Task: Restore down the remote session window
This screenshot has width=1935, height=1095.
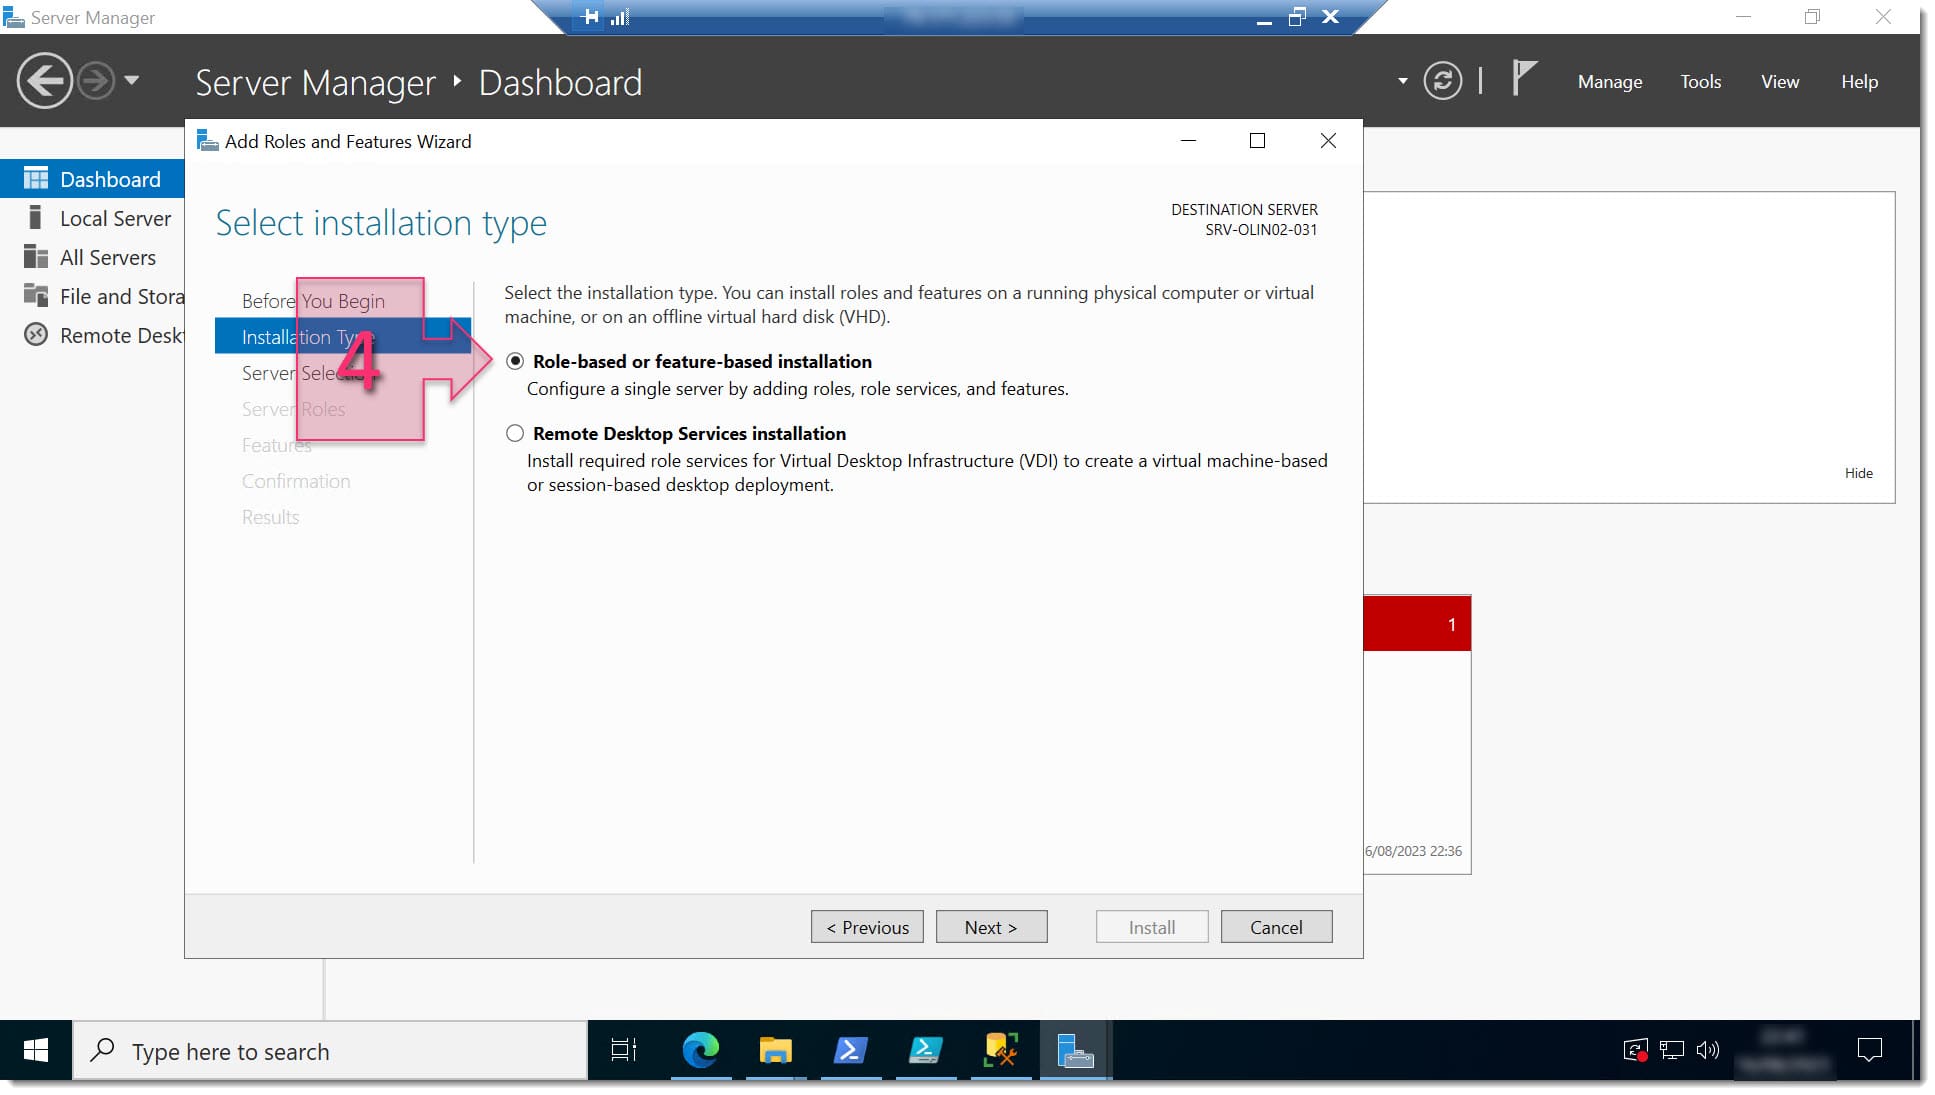Action: [x=1297, y=17]
